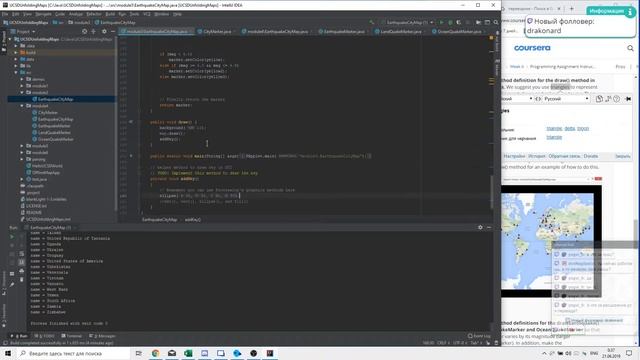
Task: Open Mail app from the taskbar
Action: [x=172, y=353]
